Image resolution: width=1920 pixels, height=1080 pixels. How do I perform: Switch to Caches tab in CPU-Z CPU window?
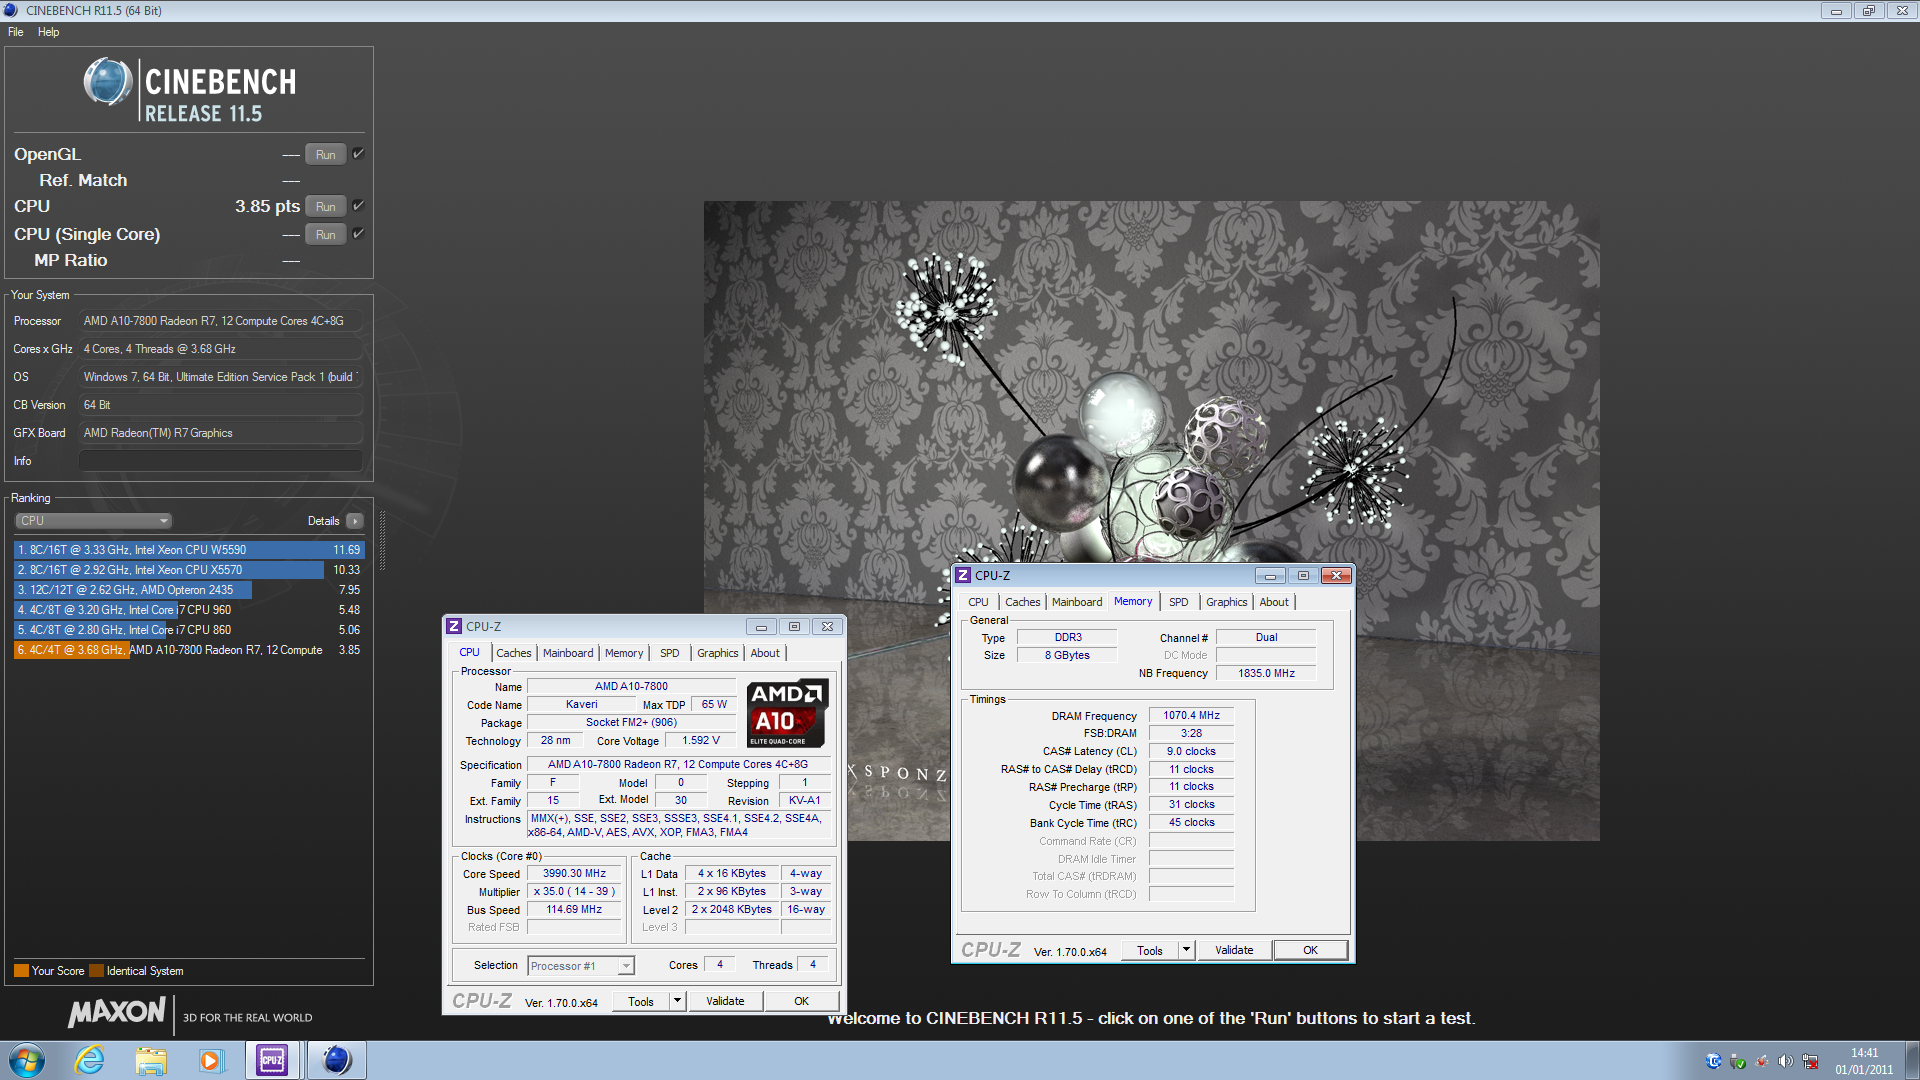tap(514, 653)
